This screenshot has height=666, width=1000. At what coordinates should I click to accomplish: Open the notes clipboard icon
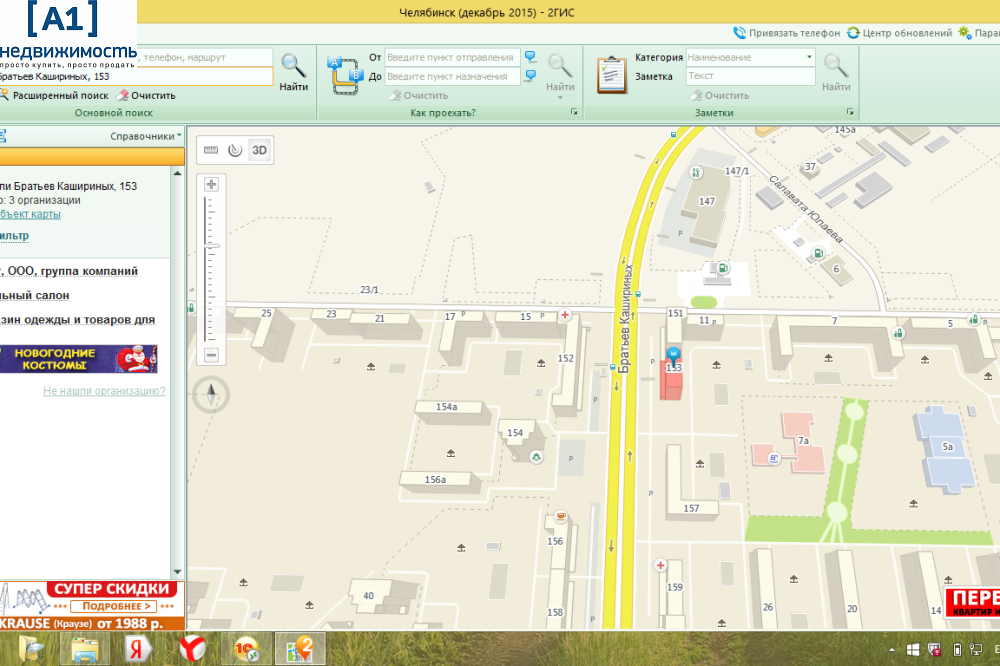click(x=612, y=75)
